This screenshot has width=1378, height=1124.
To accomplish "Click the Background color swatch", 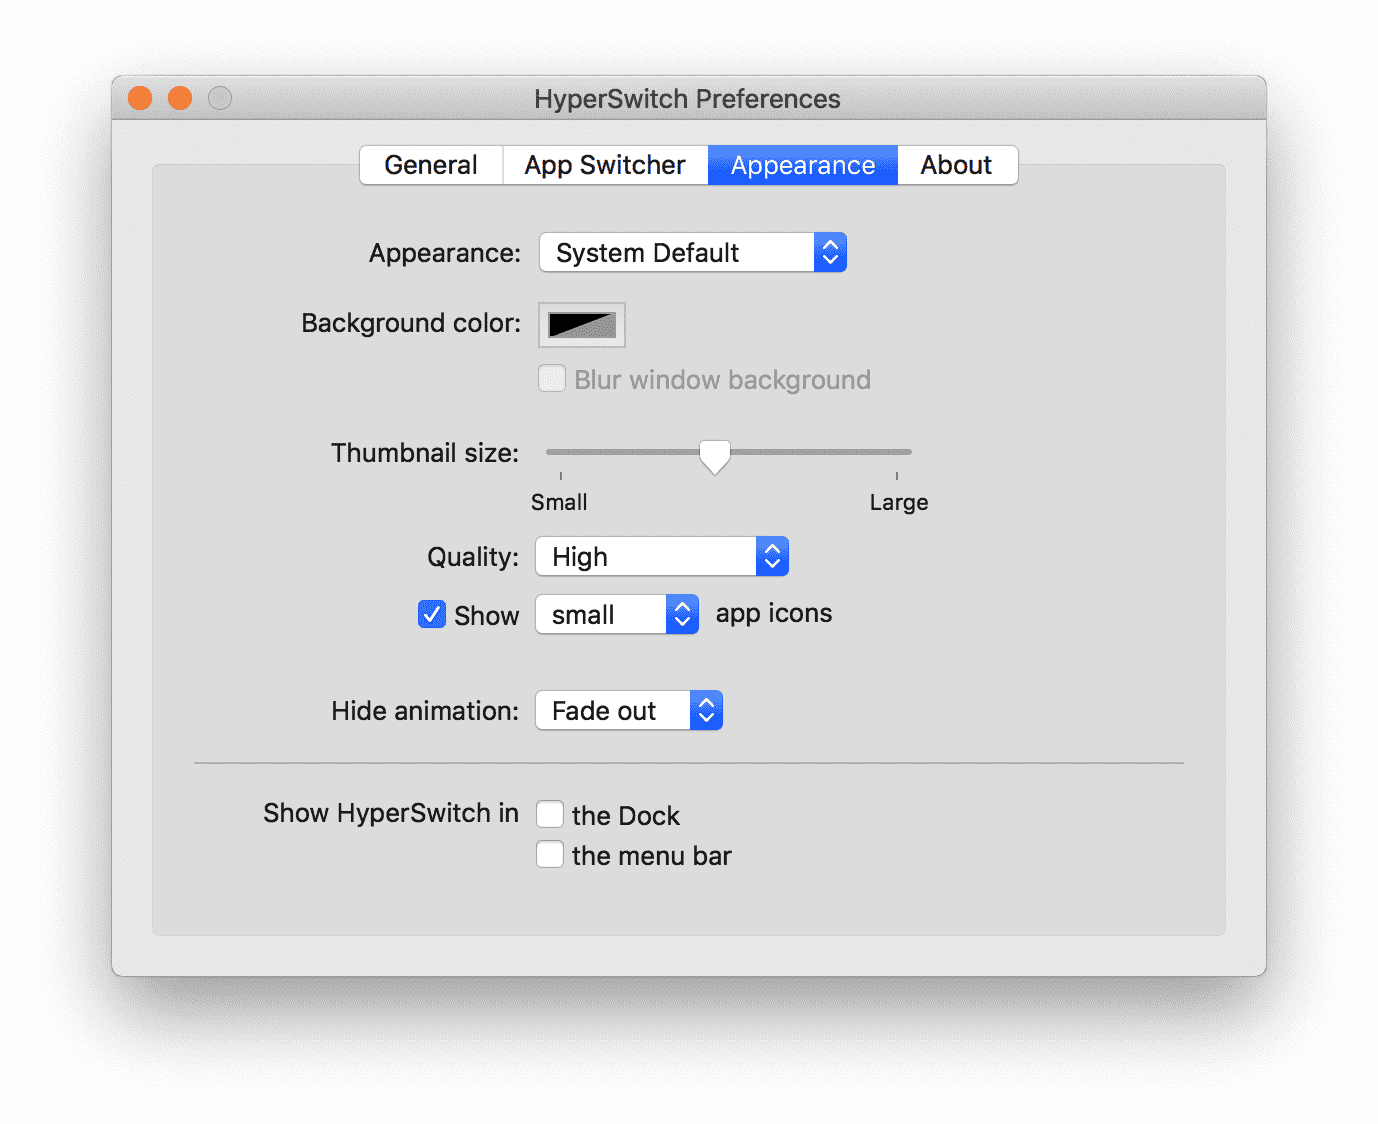I will click(582, 325).
